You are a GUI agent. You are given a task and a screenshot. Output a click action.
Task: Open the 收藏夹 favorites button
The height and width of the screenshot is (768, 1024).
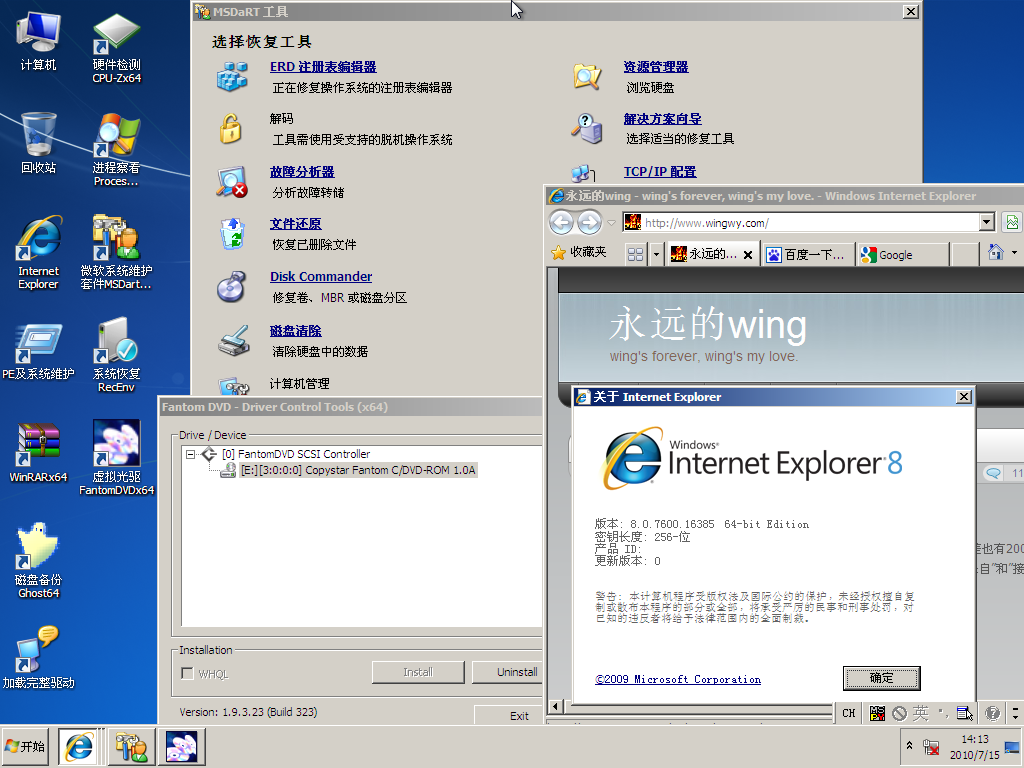click(x=579, y=252)
